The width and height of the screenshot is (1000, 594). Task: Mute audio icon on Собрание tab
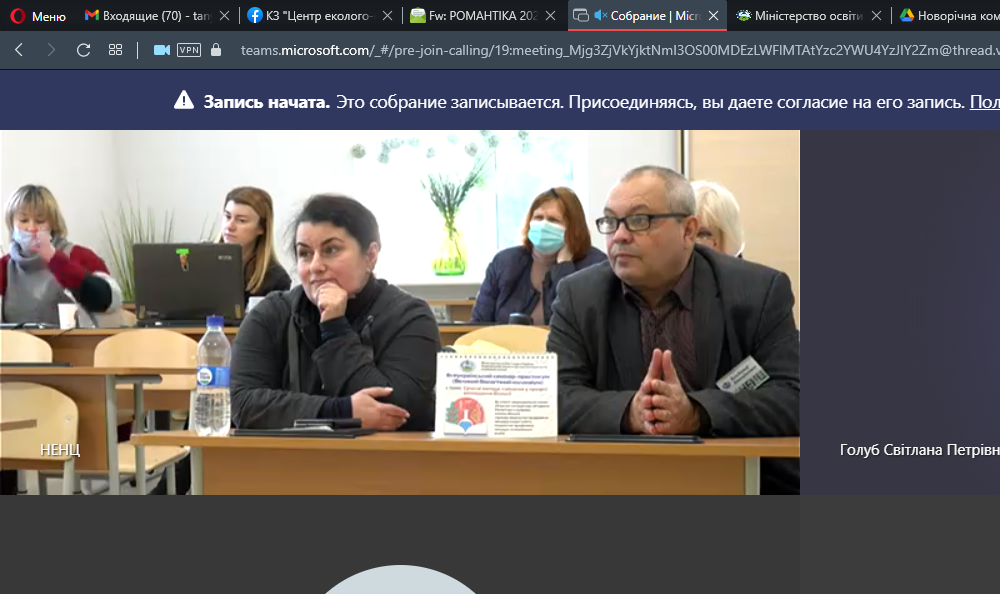[600, 15]
